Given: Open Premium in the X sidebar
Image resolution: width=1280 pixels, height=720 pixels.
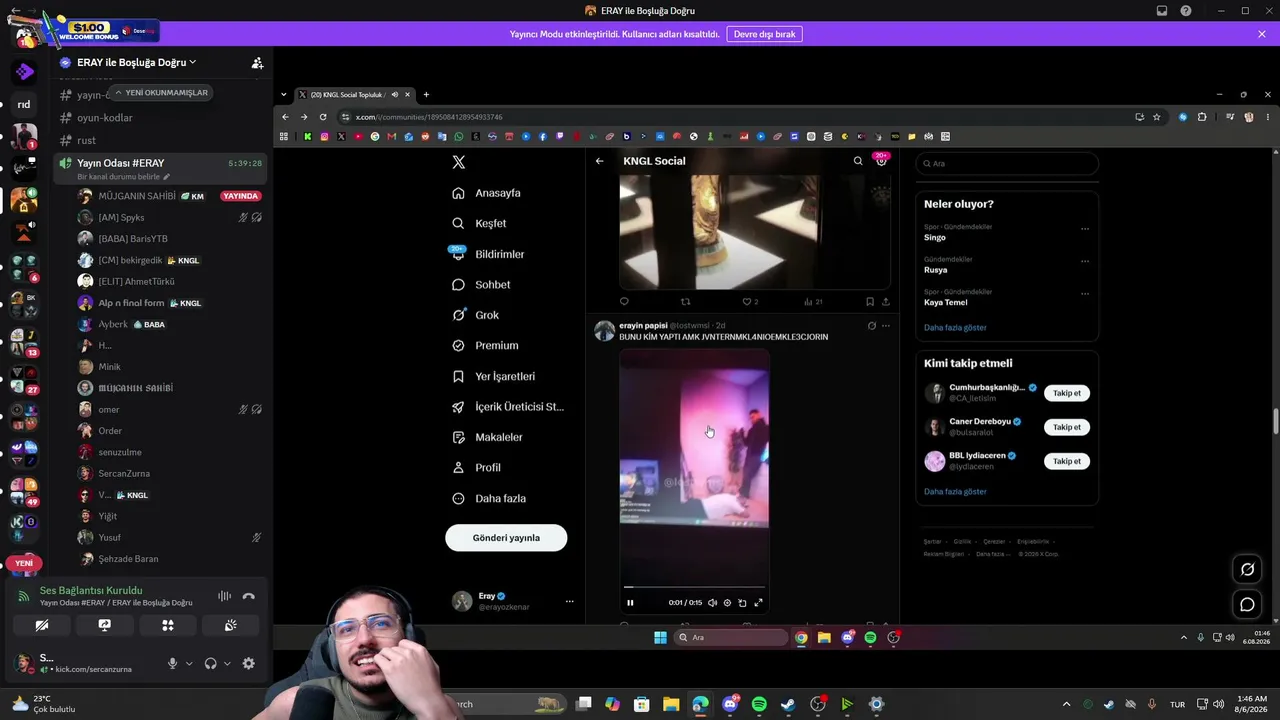Looking at the screenshot, I should [485, 345].
